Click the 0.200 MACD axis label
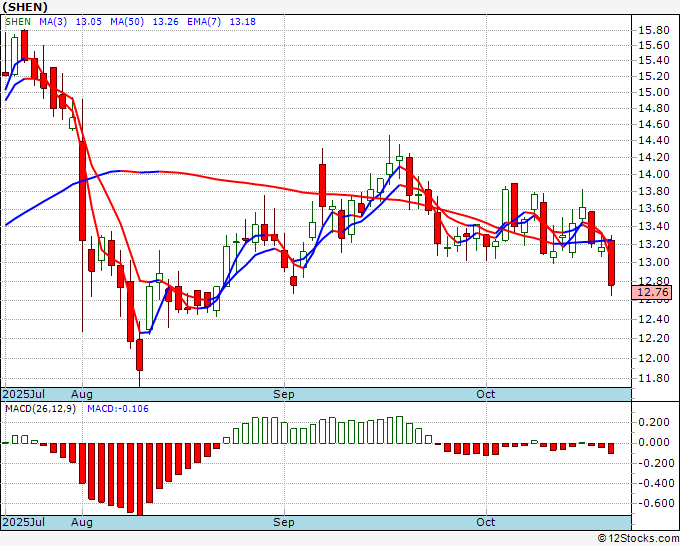The width and height of the screenshot is (680, 546). point(654,422)
